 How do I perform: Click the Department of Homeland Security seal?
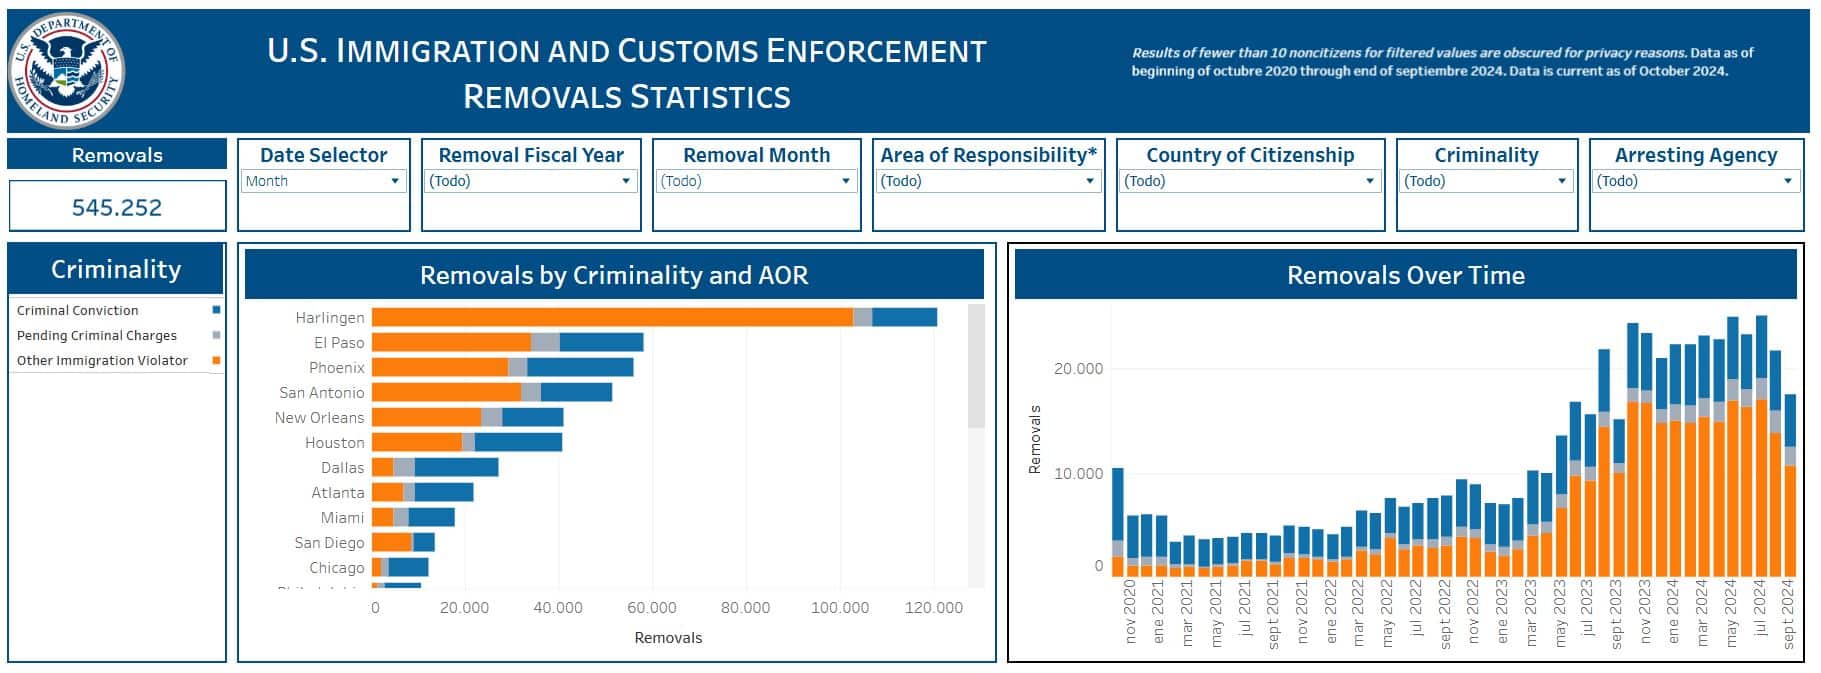click(67, 72)
